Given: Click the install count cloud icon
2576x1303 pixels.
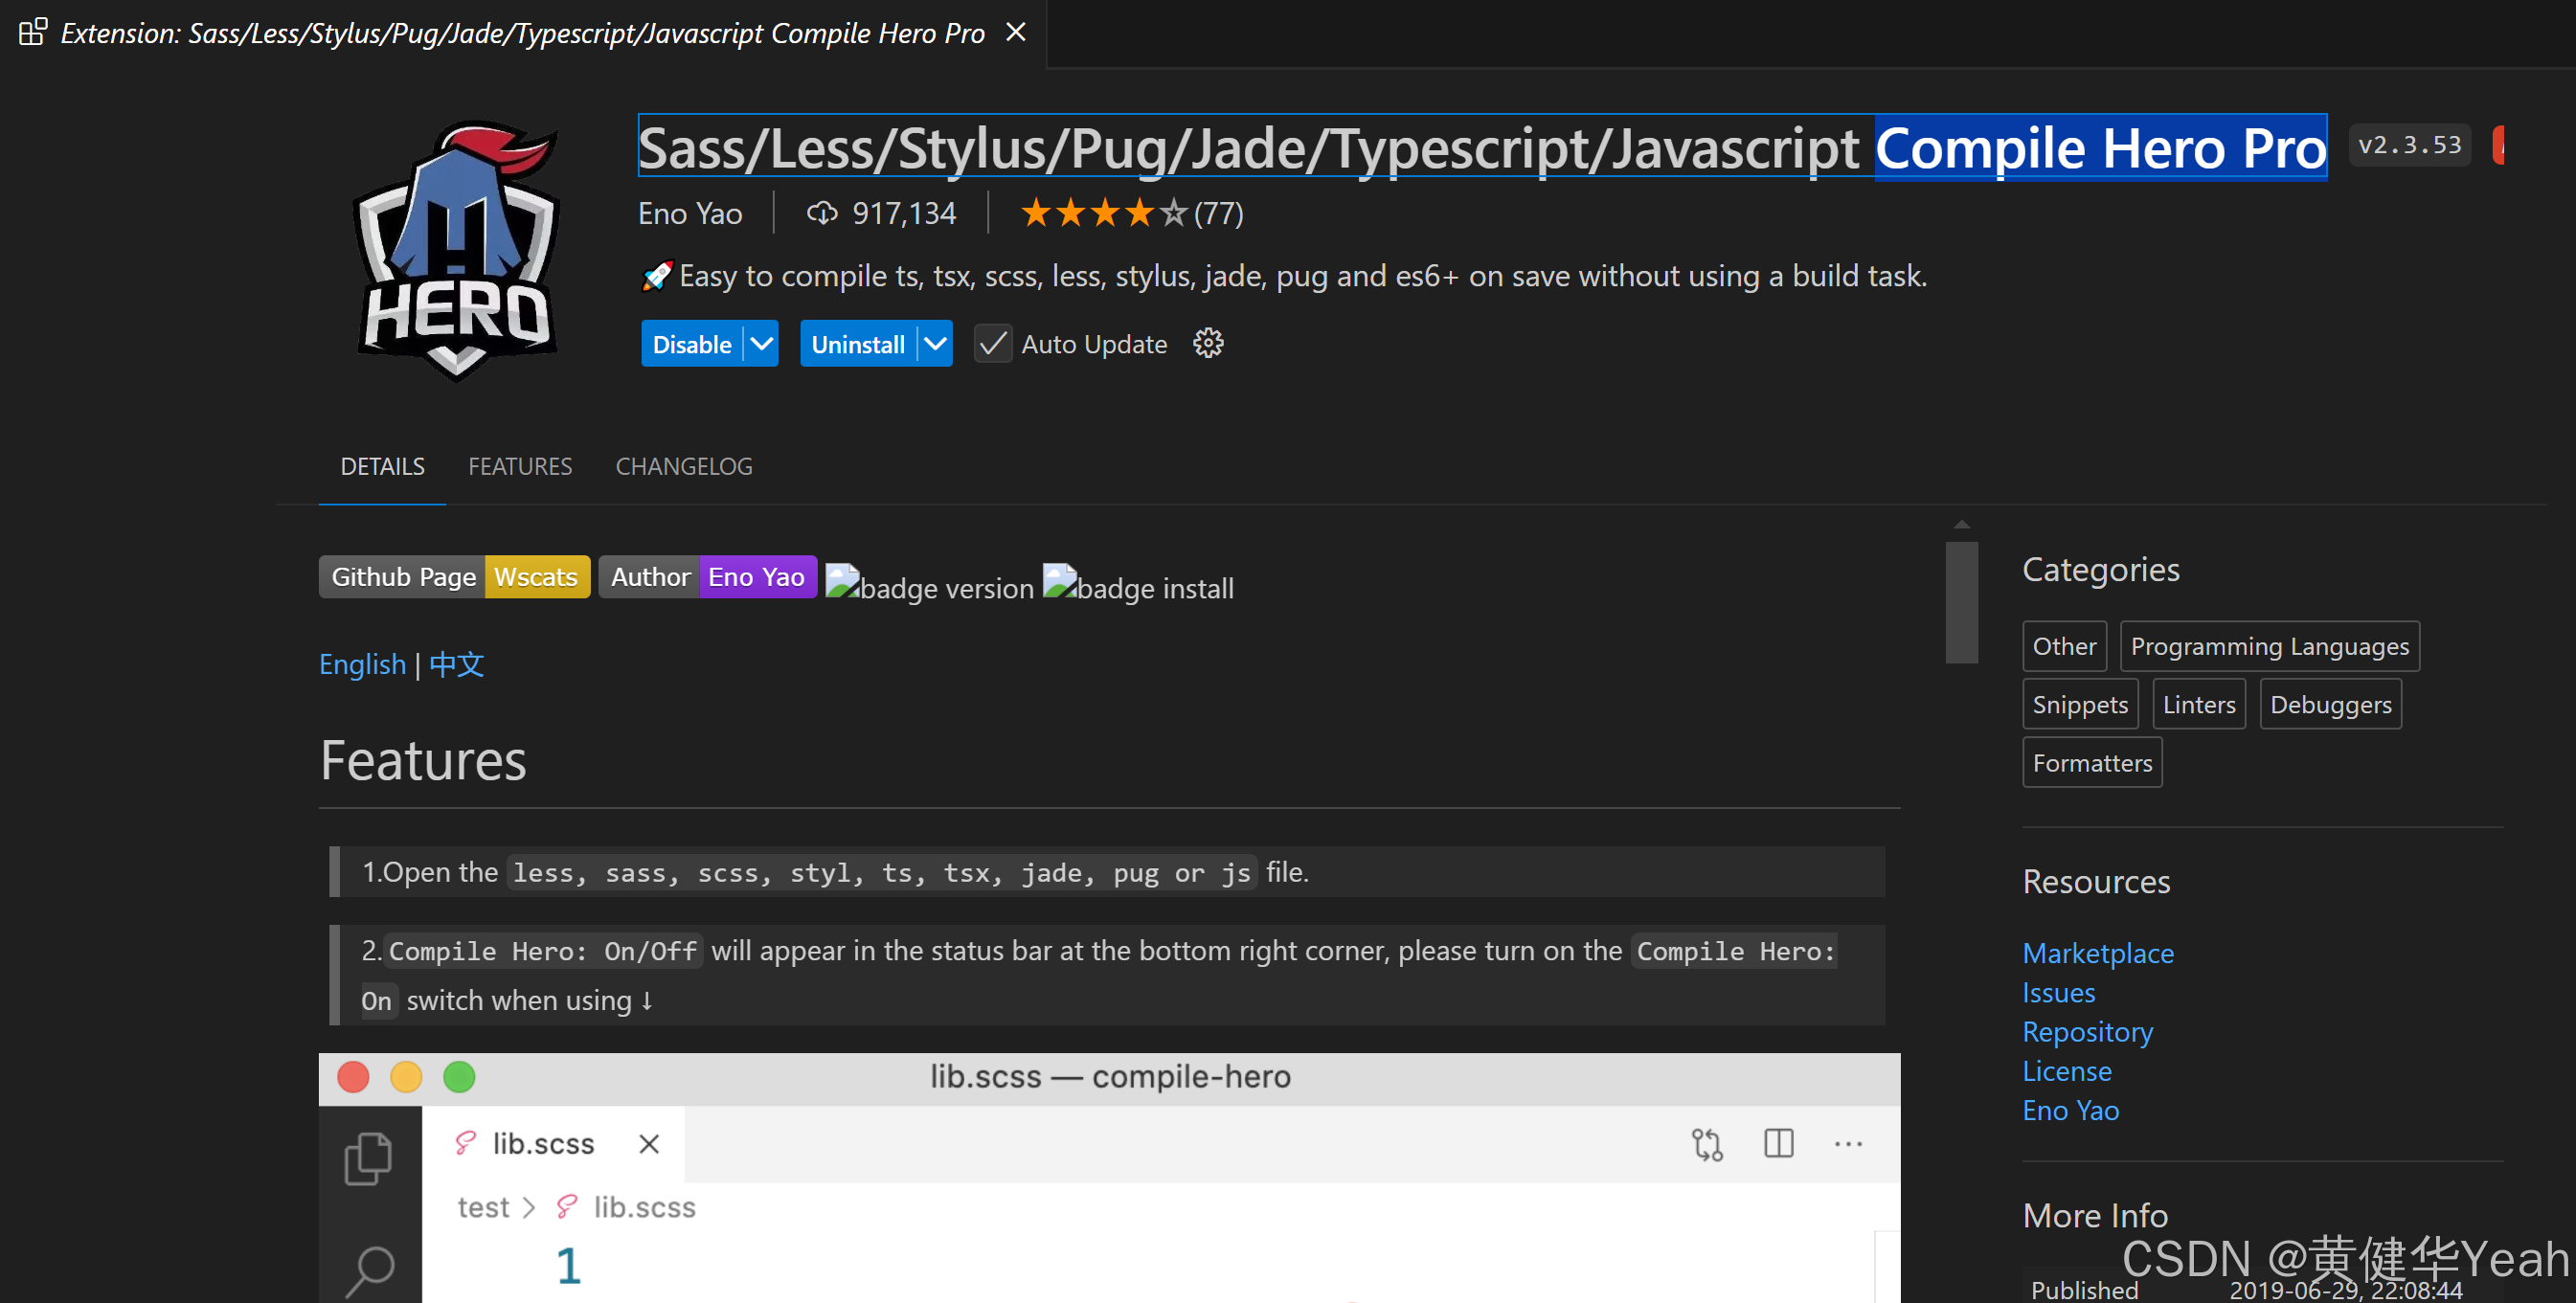Looking at the screenshot, I should click(821, 213).
